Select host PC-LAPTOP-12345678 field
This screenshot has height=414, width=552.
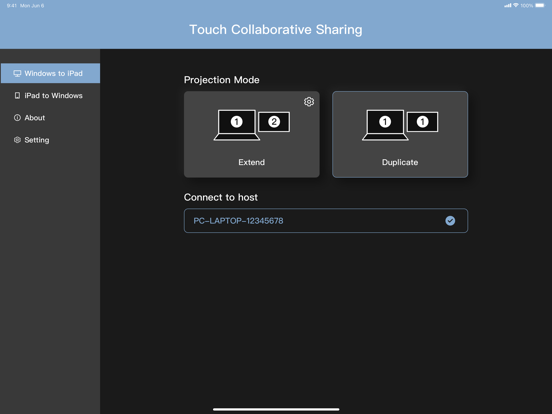(x=326, y=221)
